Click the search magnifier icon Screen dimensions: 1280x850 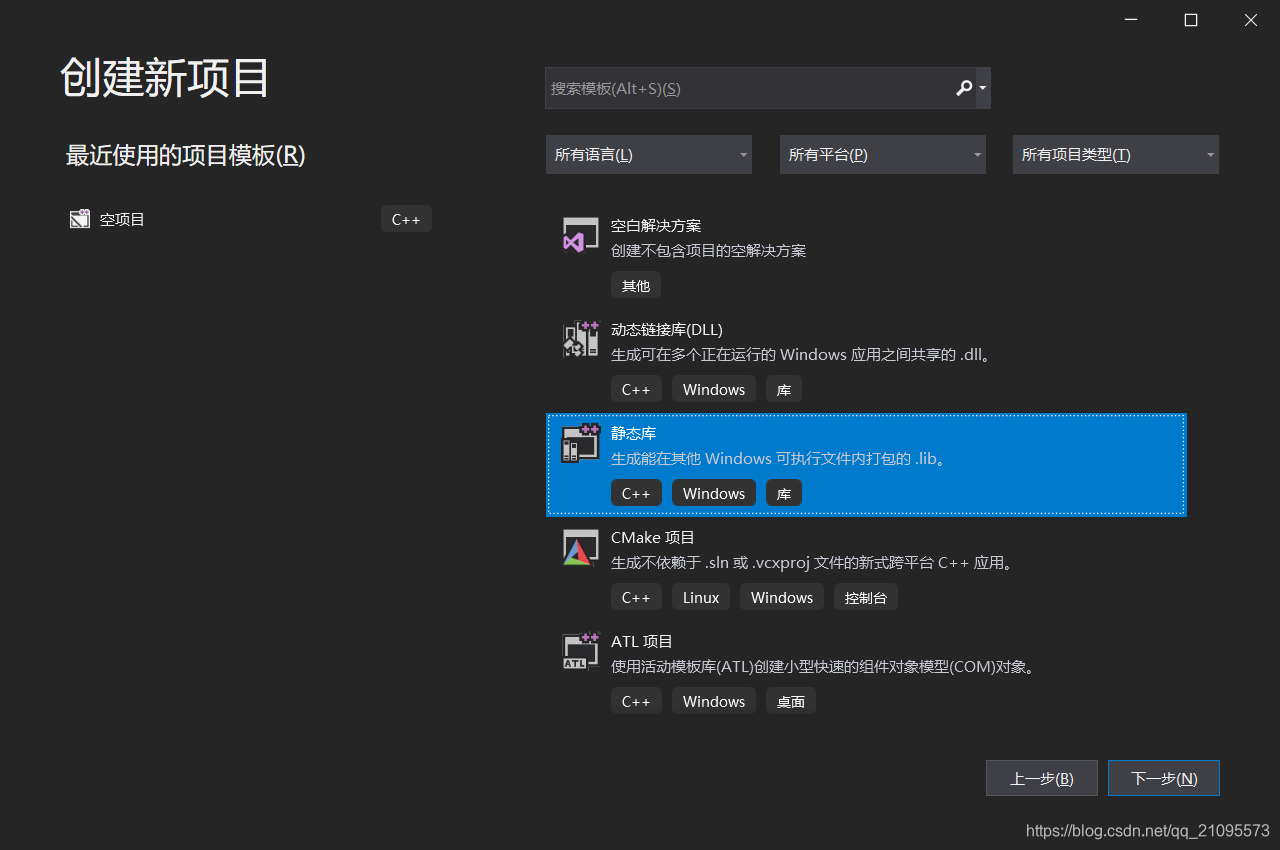pos(962,88)
